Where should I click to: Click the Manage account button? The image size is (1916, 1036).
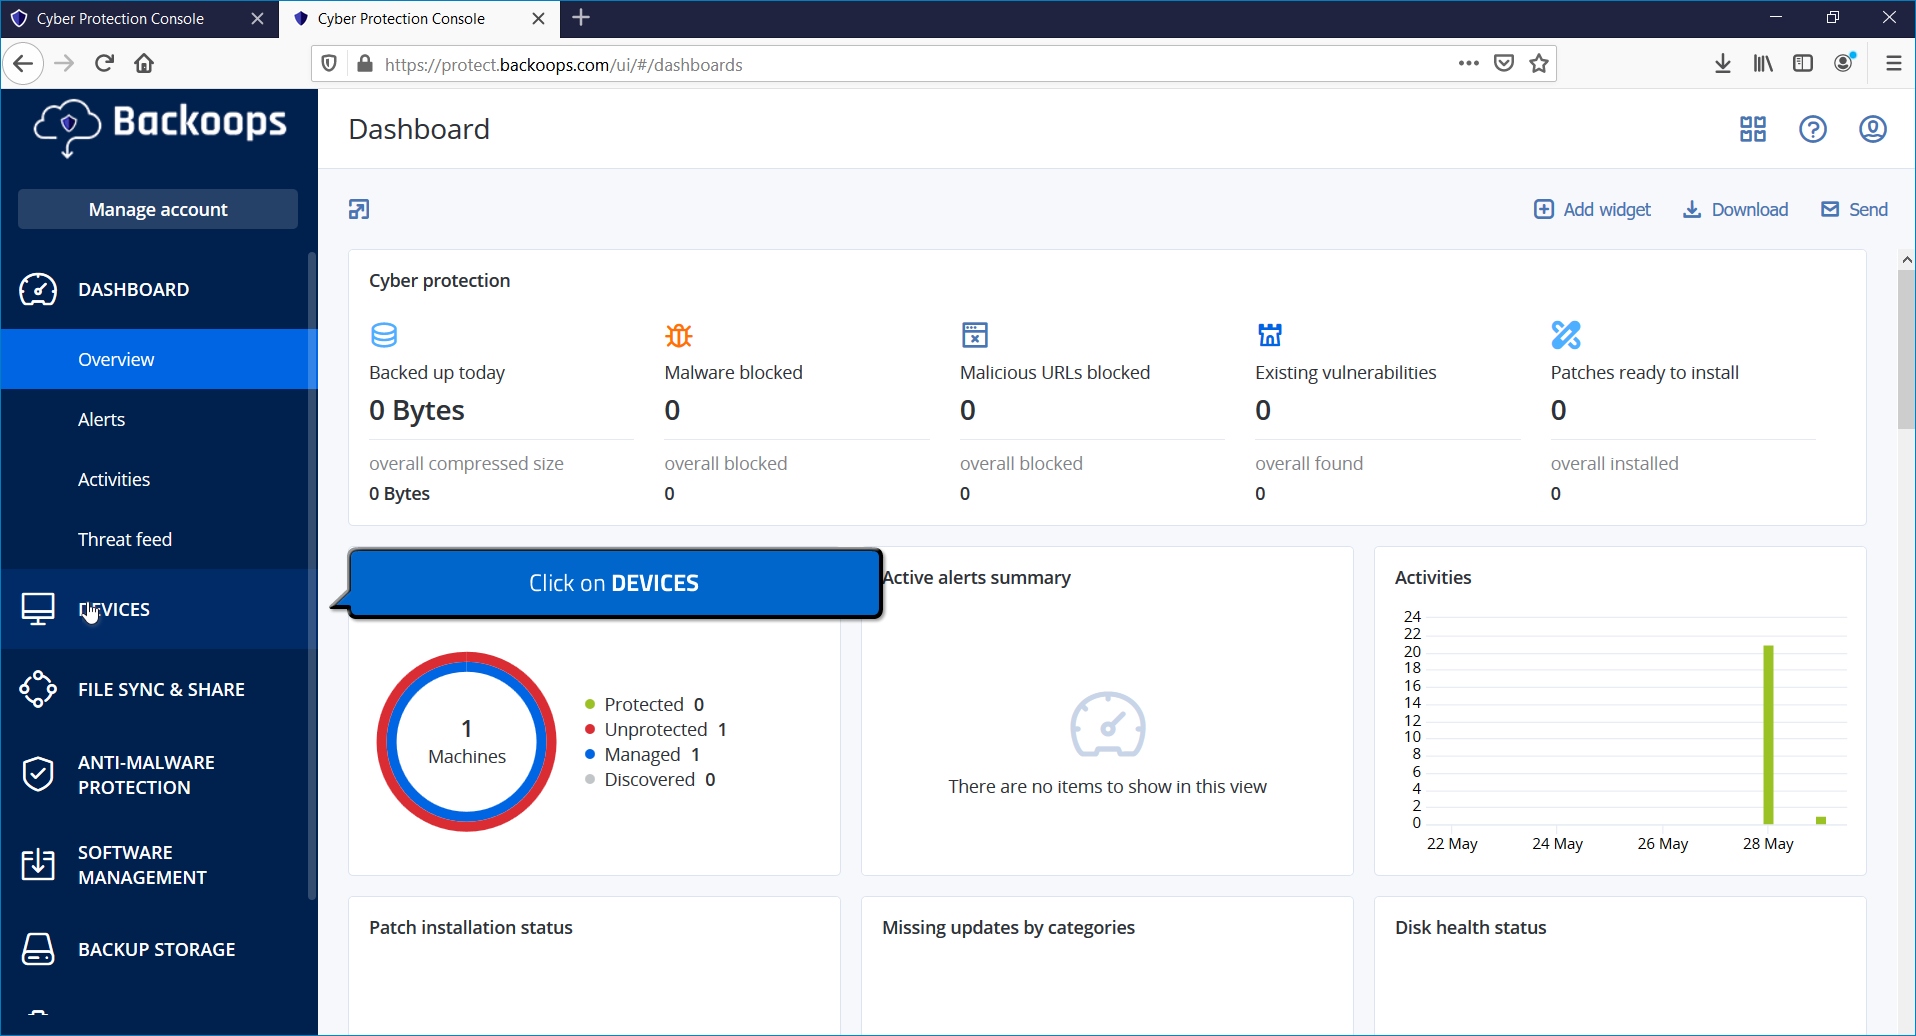tap(158, 209)
